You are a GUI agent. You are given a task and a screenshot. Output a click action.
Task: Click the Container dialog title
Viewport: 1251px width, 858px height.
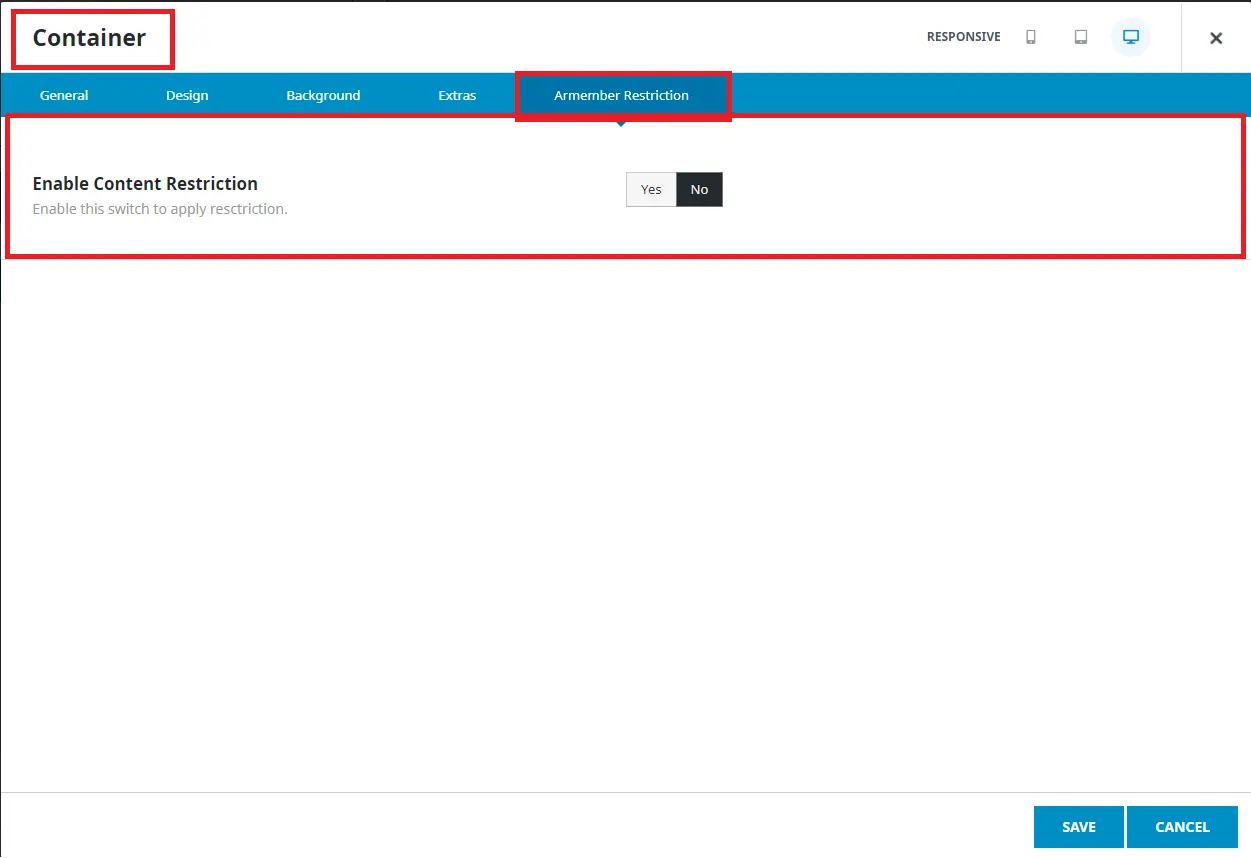89,38
